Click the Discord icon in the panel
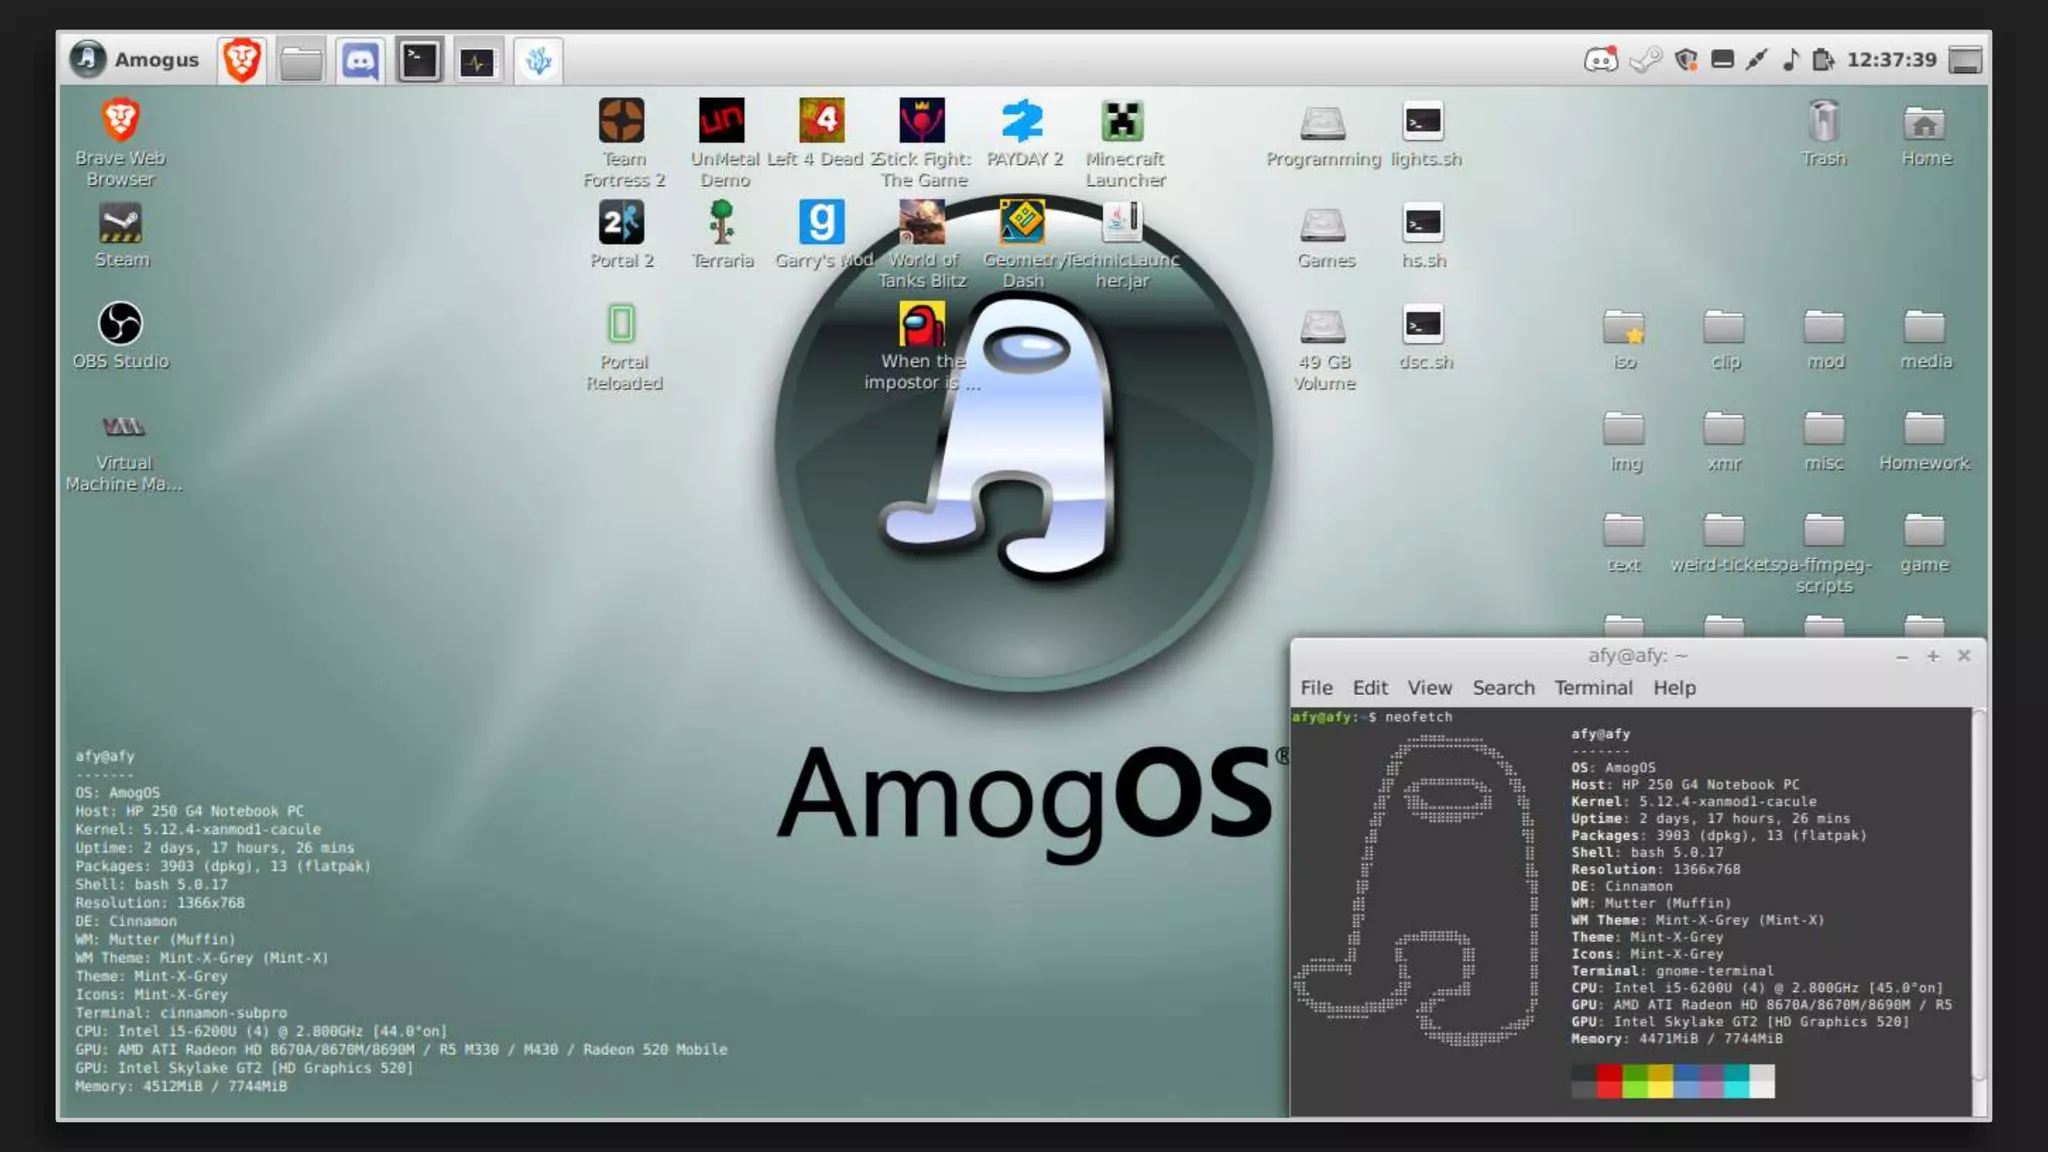 360,61
